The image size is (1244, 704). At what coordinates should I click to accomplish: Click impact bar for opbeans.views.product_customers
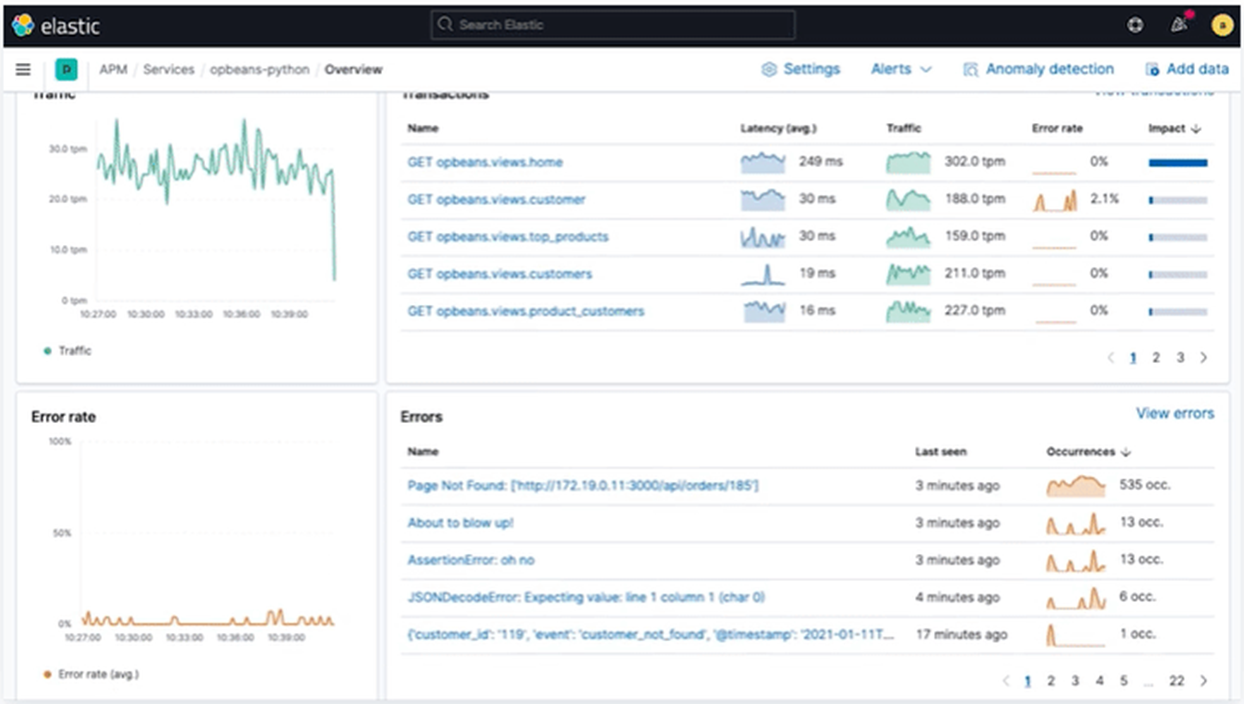(1178, 312)
